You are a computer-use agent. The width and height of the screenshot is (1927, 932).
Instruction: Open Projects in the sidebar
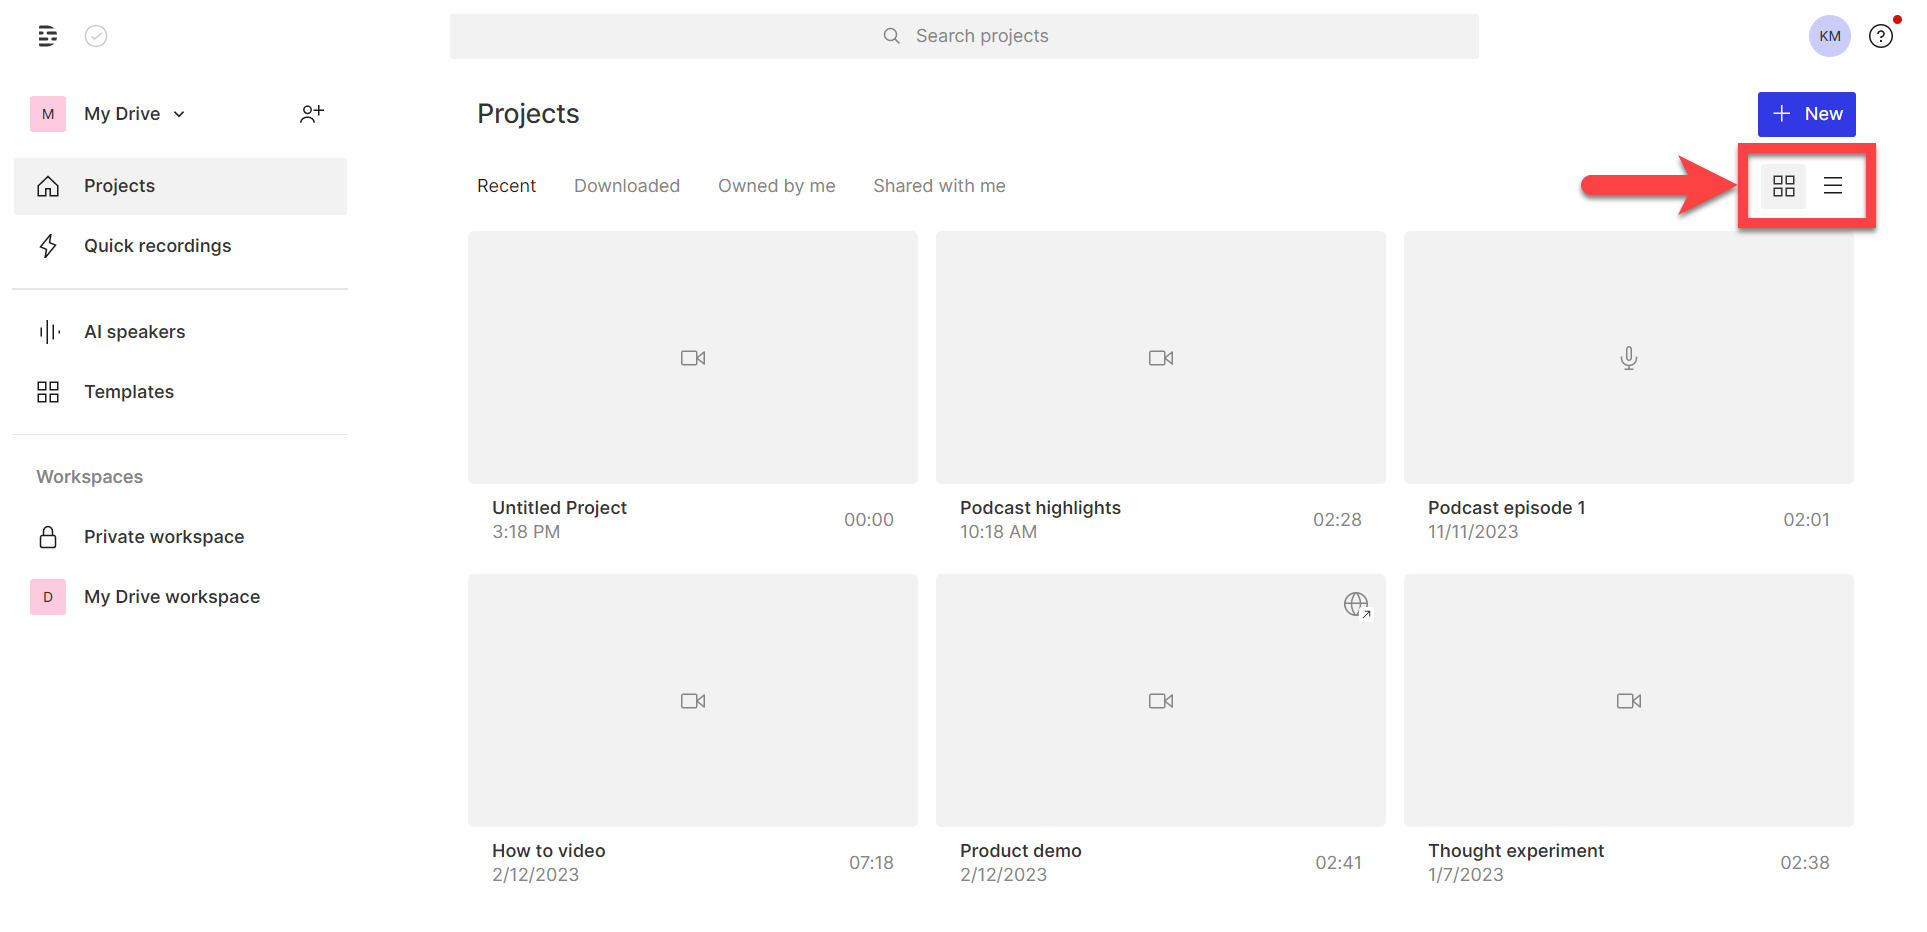[180, 186]
